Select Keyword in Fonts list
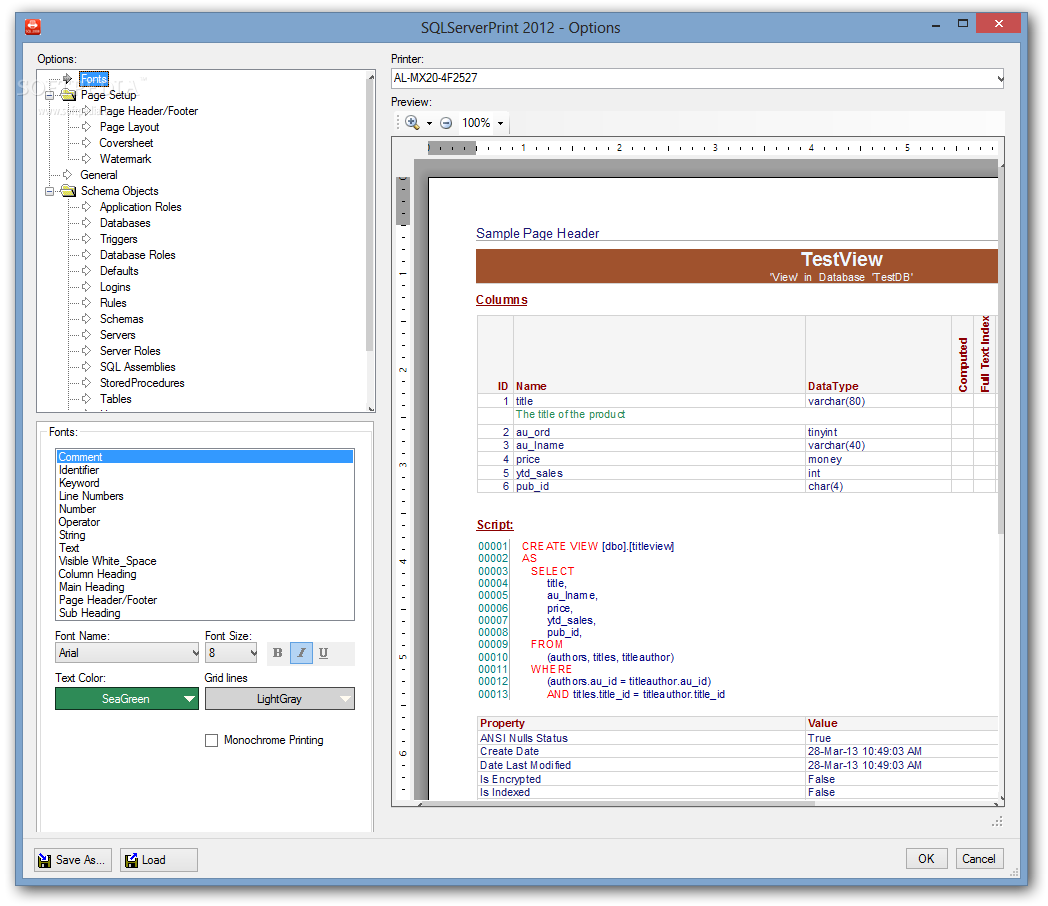Viewport: 1048px width, 906px height. click(205, 483)
